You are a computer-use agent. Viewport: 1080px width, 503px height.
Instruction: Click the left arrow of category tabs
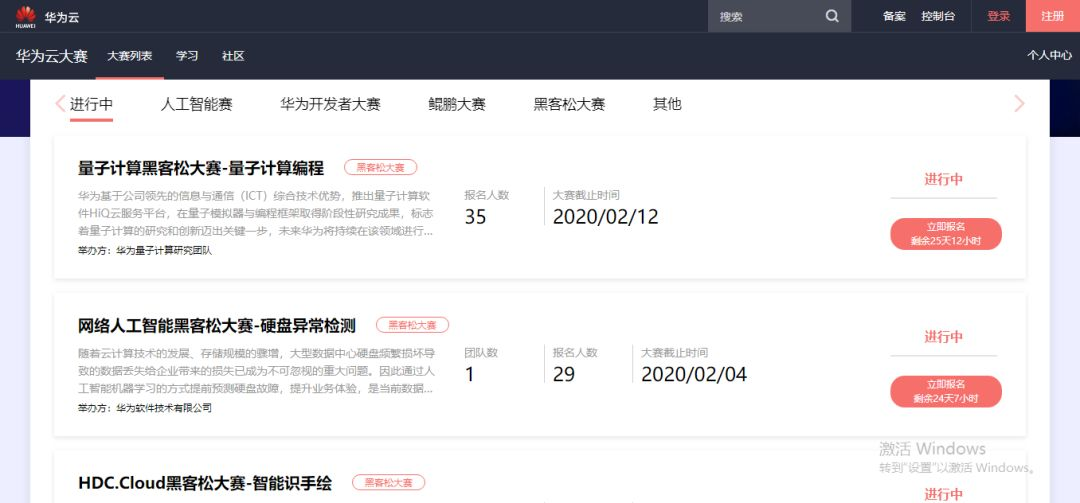(x=60, y=103)
